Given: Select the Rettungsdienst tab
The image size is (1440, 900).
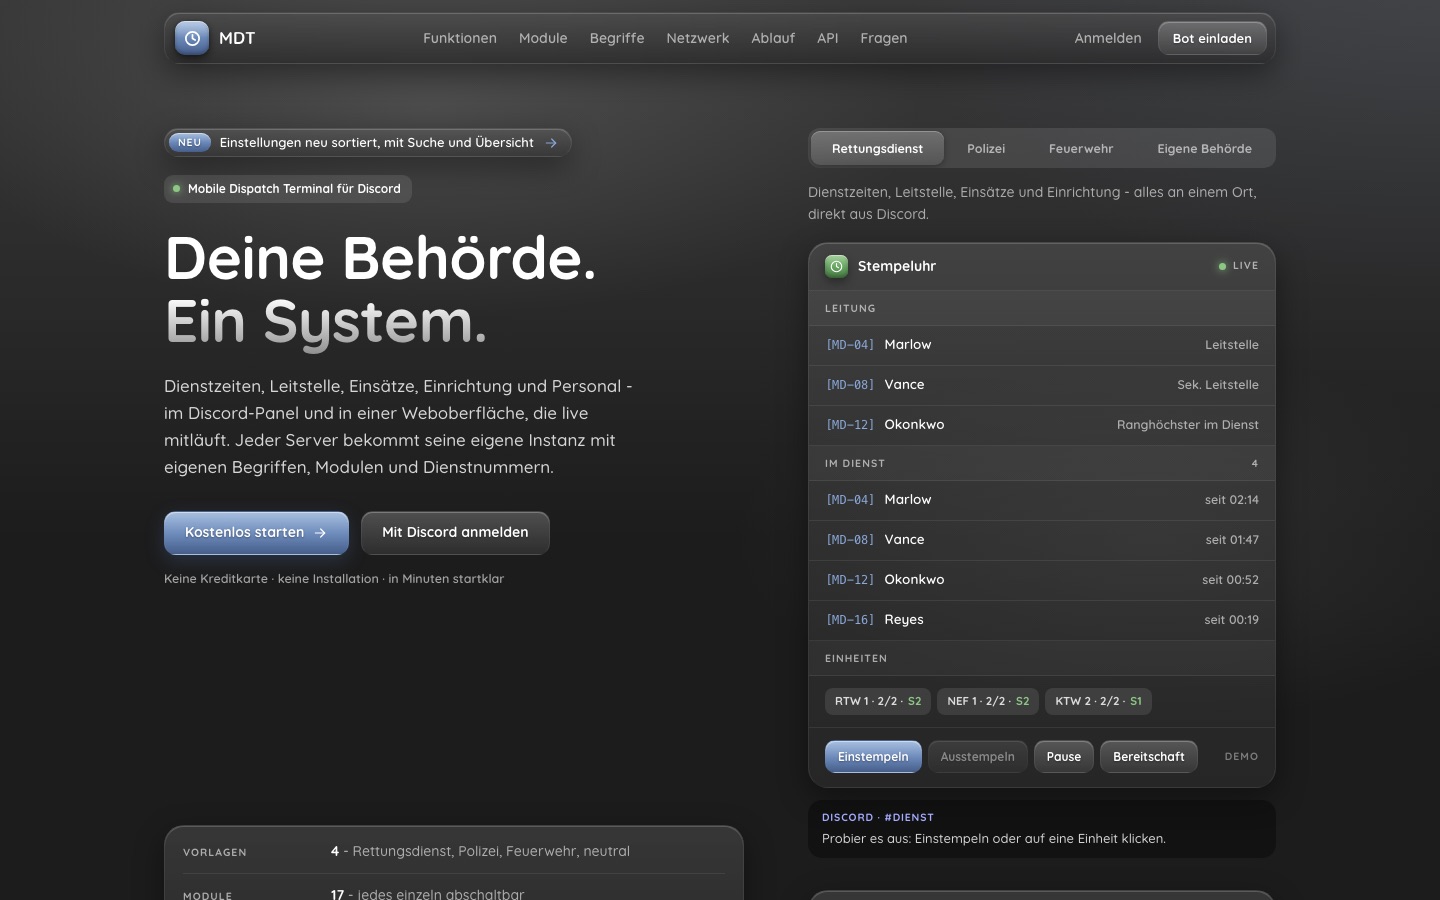Looking at the screenshot, I should 877,148.
